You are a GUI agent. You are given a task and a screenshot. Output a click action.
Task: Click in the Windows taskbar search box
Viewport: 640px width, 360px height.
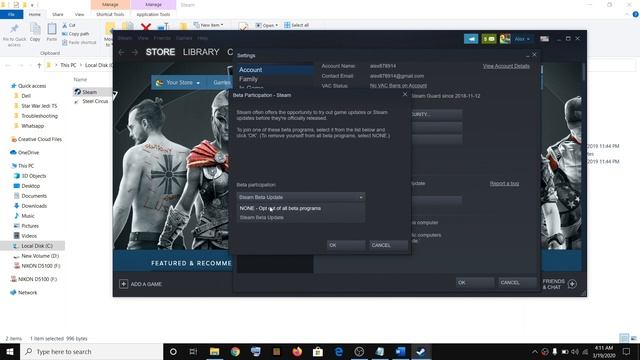[91, 351]
